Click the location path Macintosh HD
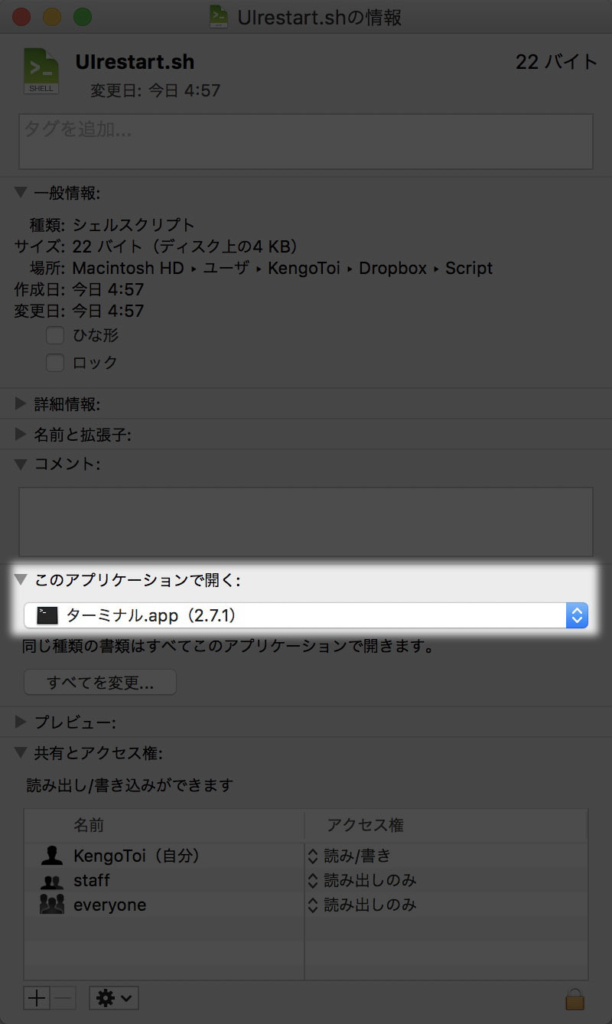612x1024 pixels. pyautogui.click(x=128, y=268)
